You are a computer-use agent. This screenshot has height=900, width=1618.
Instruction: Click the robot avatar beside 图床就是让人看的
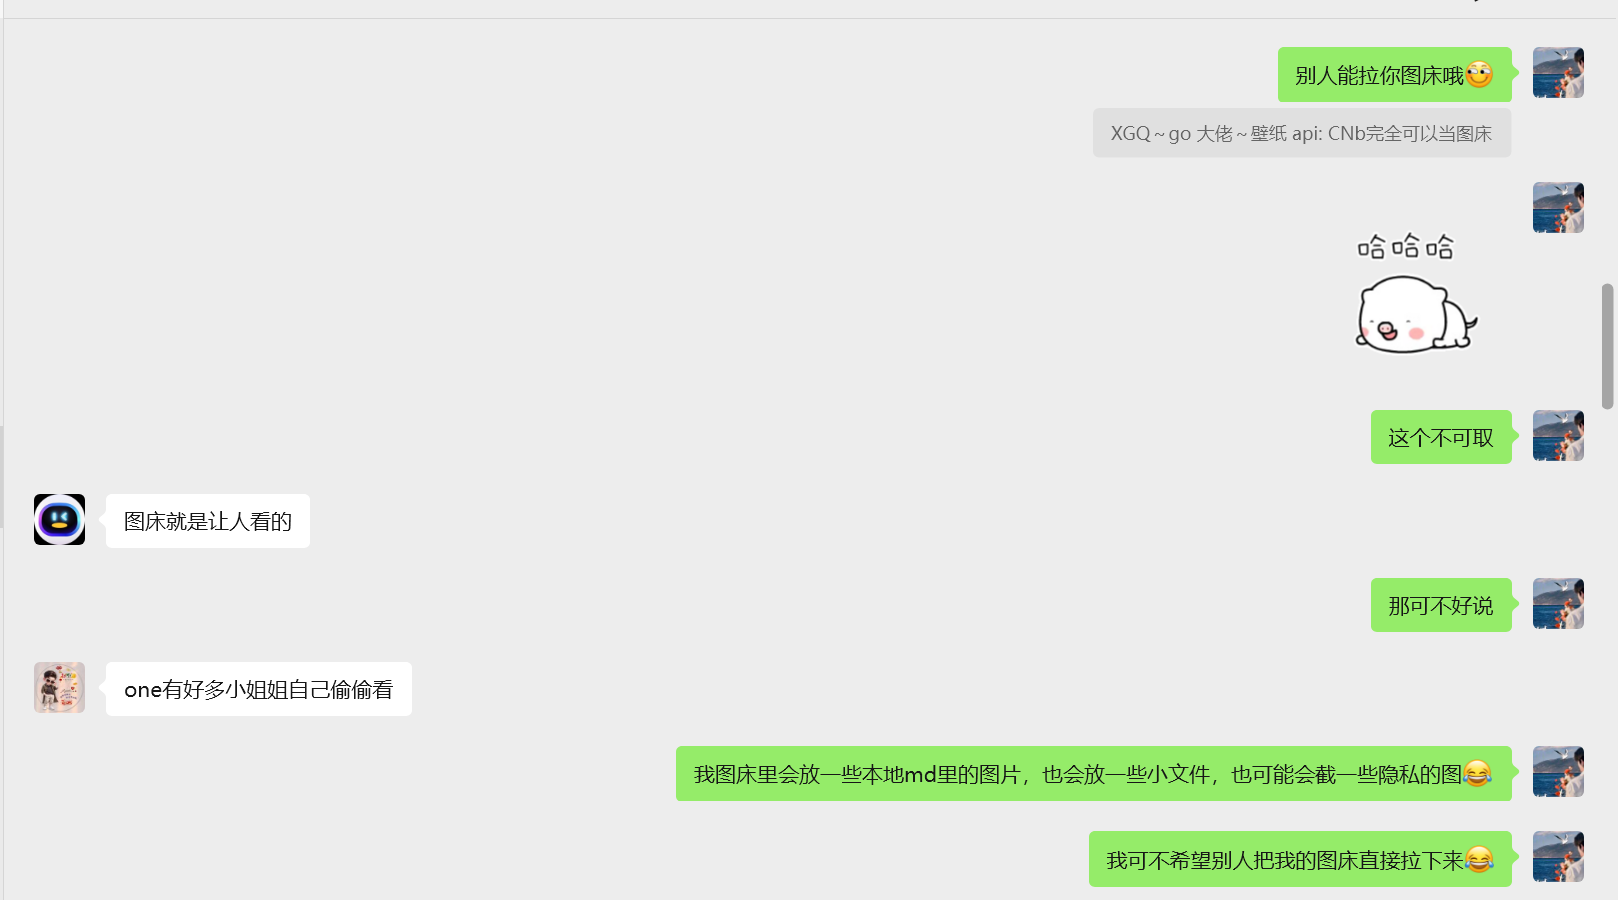(59, 519)
